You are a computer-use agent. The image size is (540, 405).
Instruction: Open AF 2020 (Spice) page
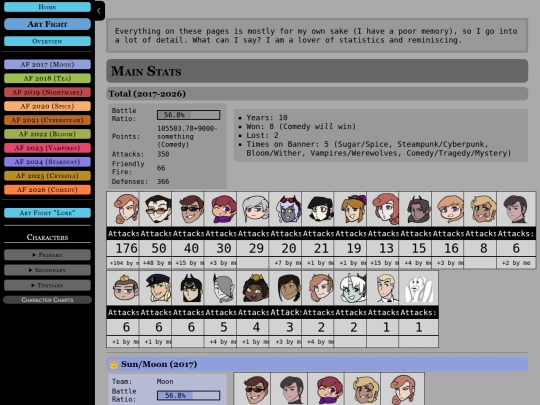click(x=48, y=106)
